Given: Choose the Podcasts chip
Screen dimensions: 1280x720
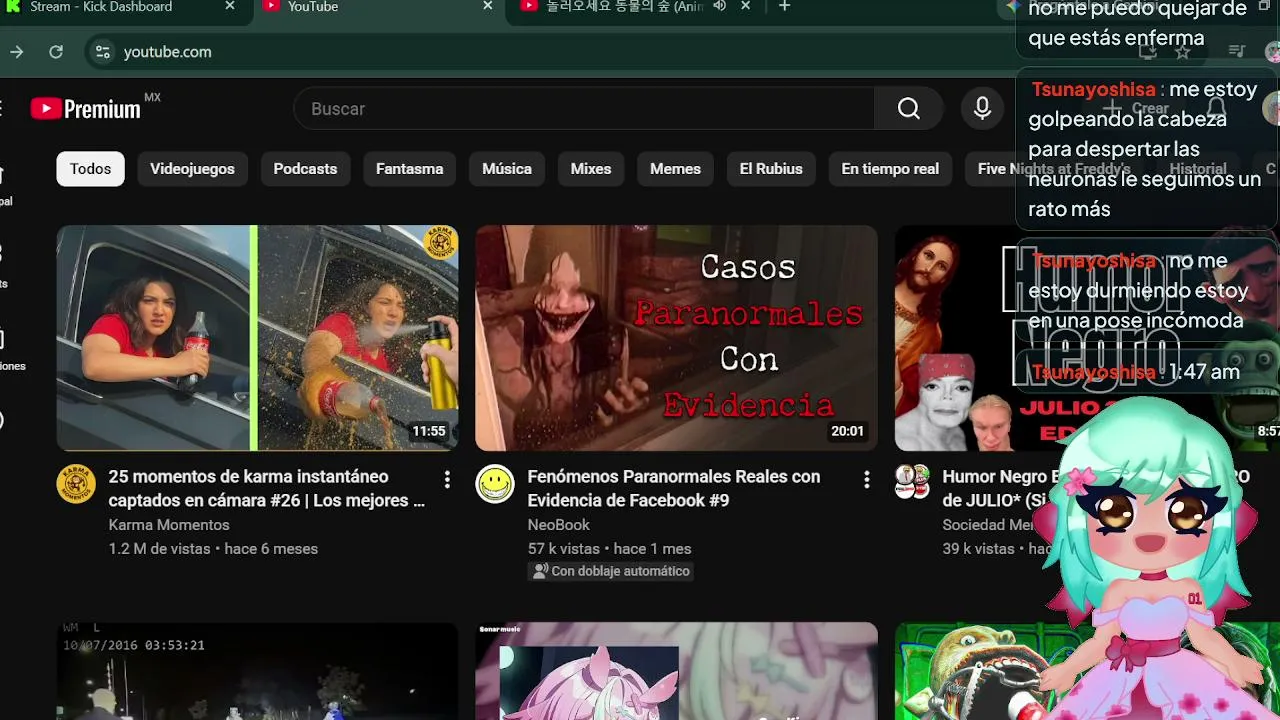Looking at the screenshot, I should point(305,169).
